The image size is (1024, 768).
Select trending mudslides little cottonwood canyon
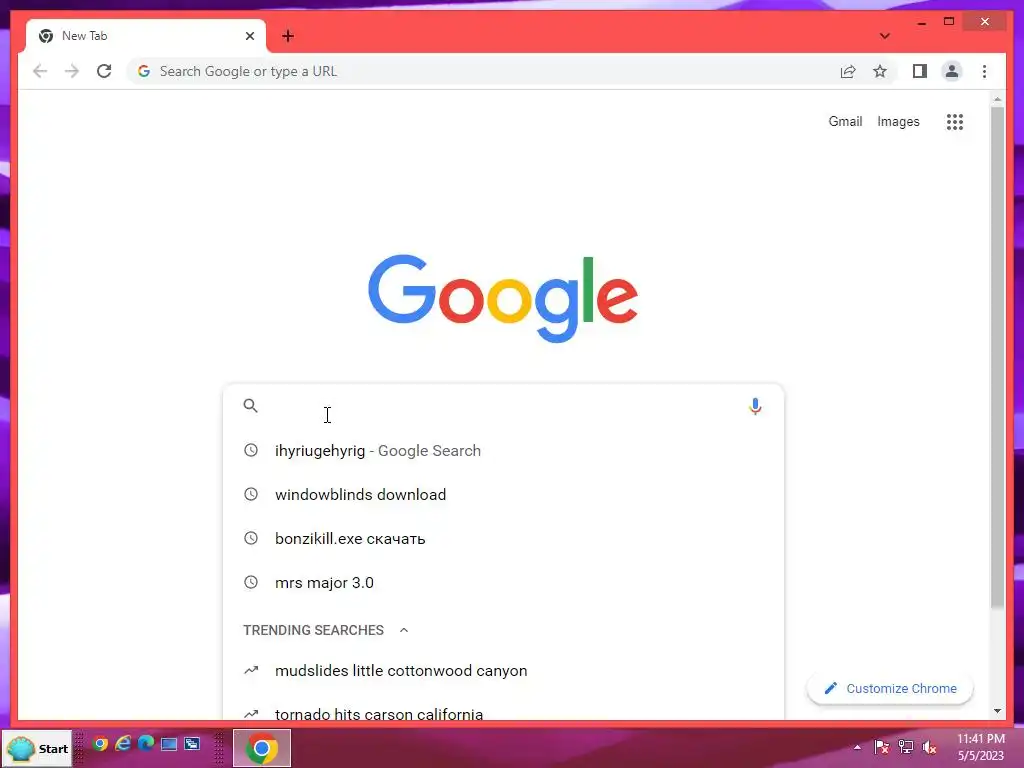coord(503,671)
